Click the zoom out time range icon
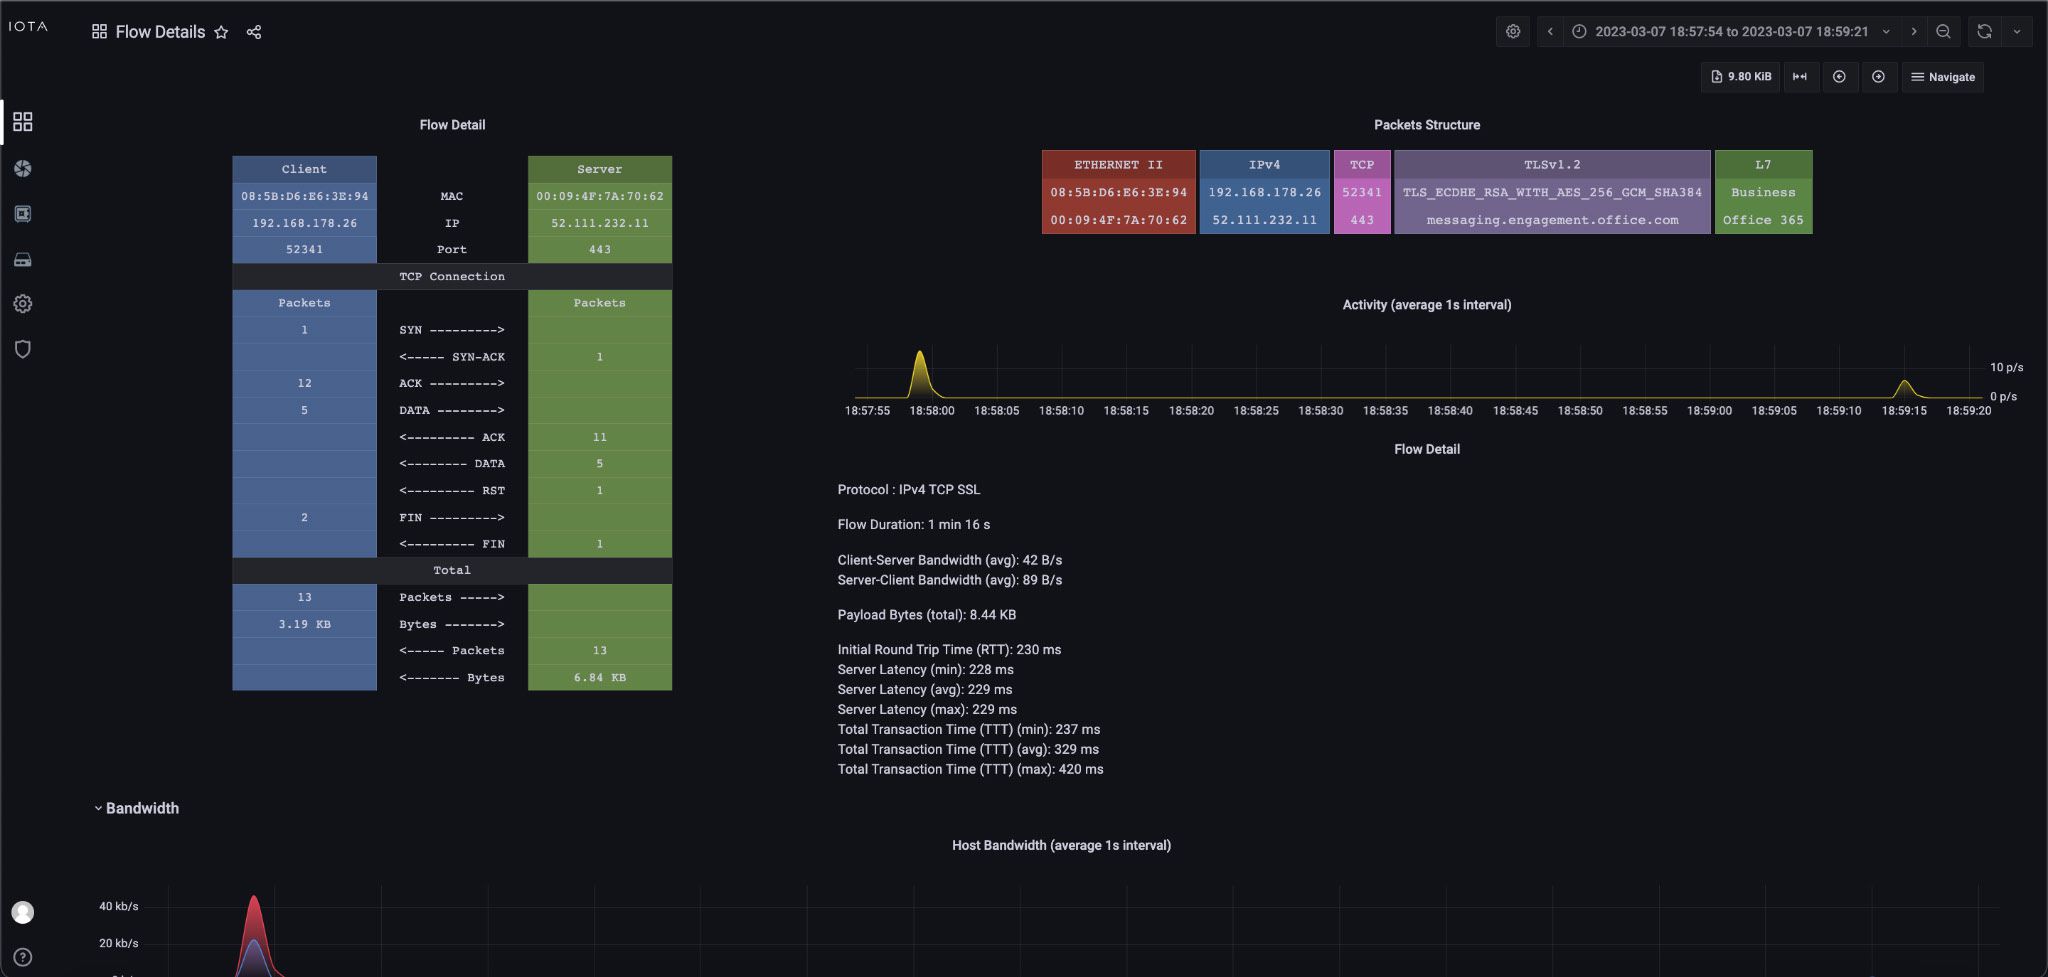Image resolution: width=2048 pixels, height=977 pixels. pos(1943,32)
